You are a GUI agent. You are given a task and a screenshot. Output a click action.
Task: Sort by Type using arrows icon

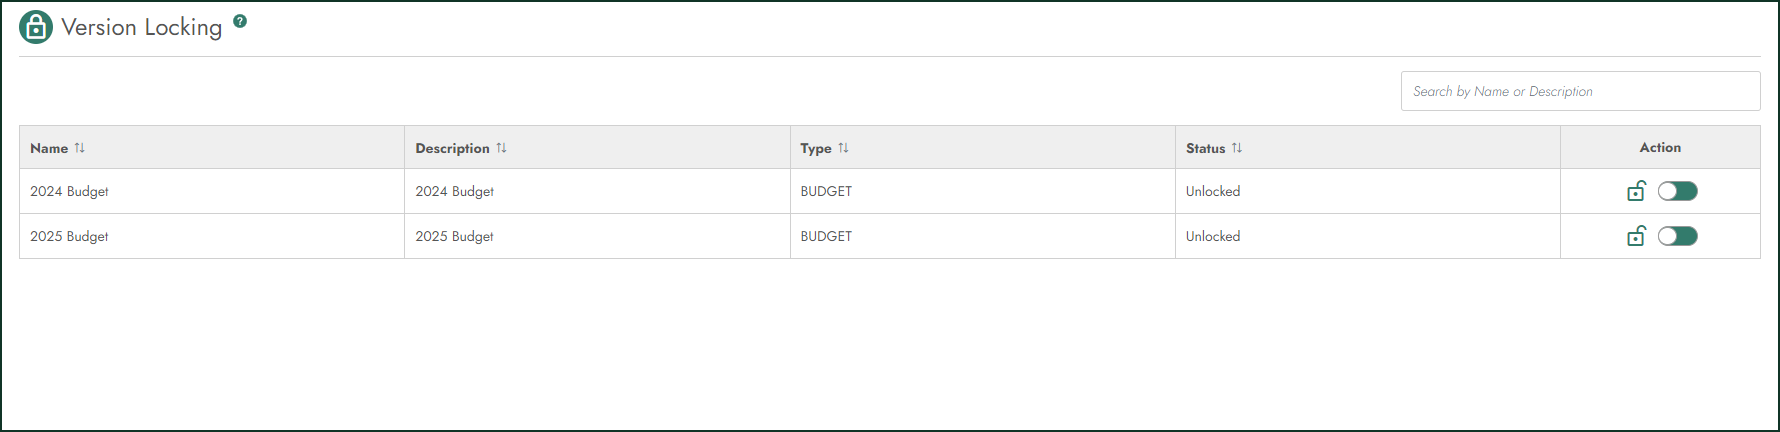844,148
